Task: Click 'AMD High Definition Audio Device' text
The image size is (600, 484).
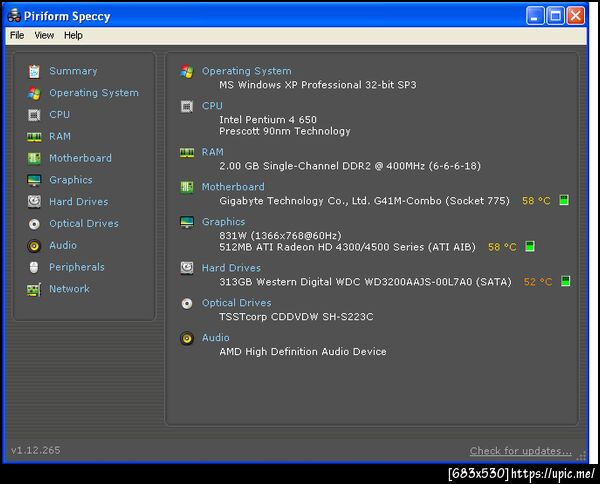Action: [303, 352]
